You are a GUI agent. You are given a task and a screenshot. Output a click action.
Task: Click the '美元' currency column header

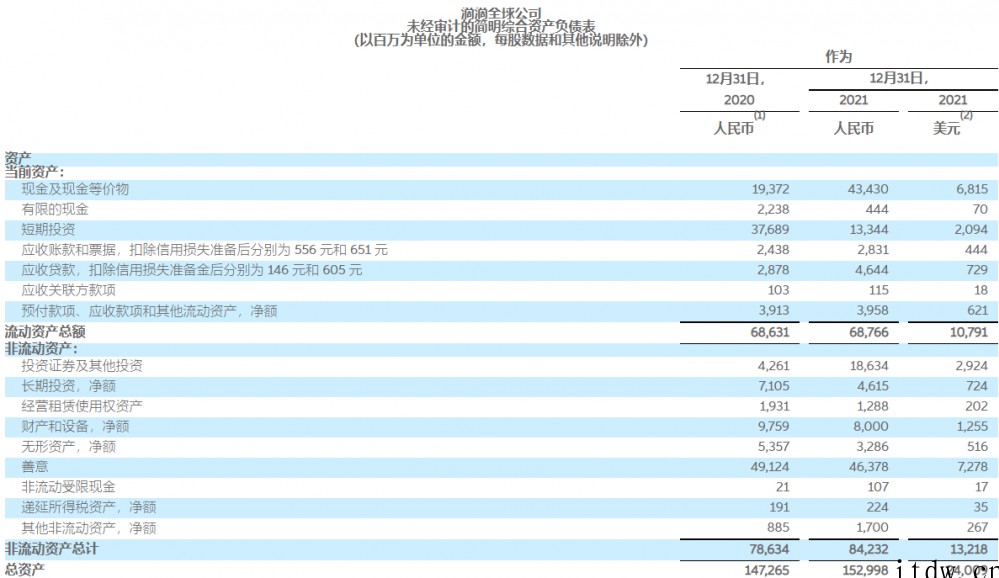tap(946, 128)
